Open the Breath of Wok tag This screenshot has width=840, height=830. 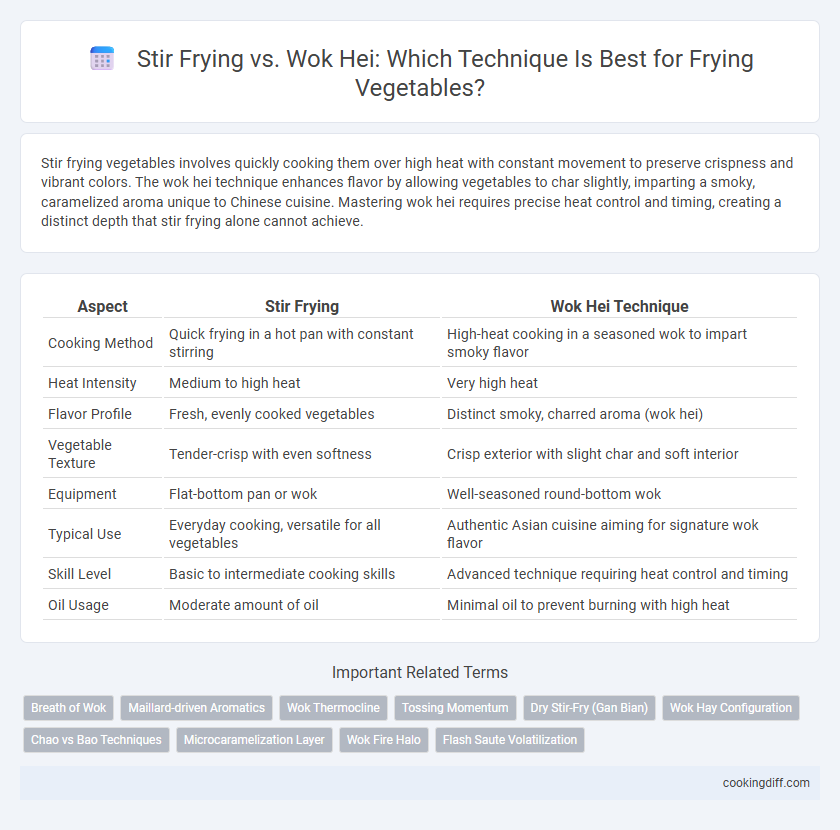click(69, 708)
